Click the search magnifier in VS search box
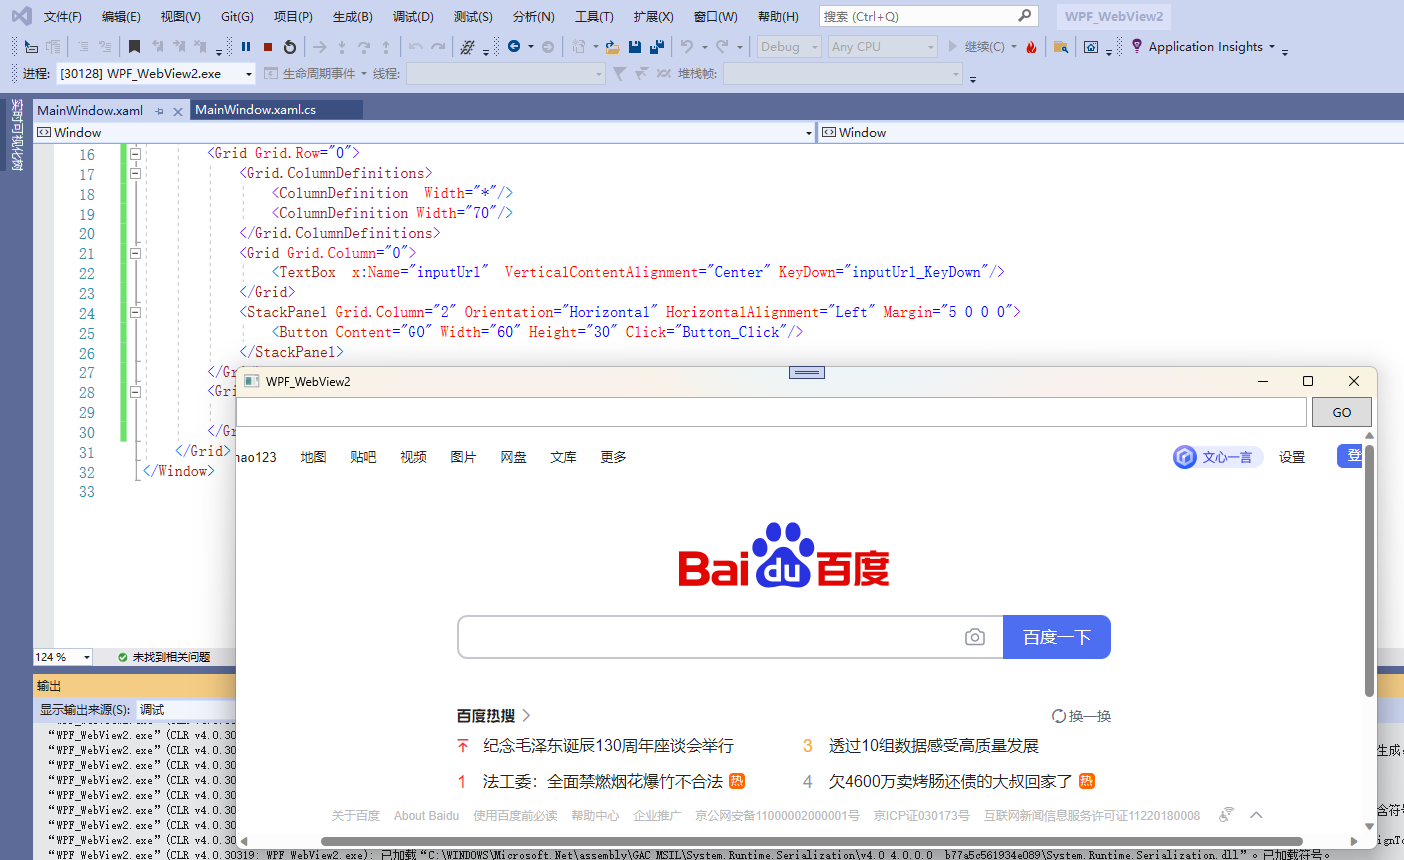 (x=1024, y=16)
